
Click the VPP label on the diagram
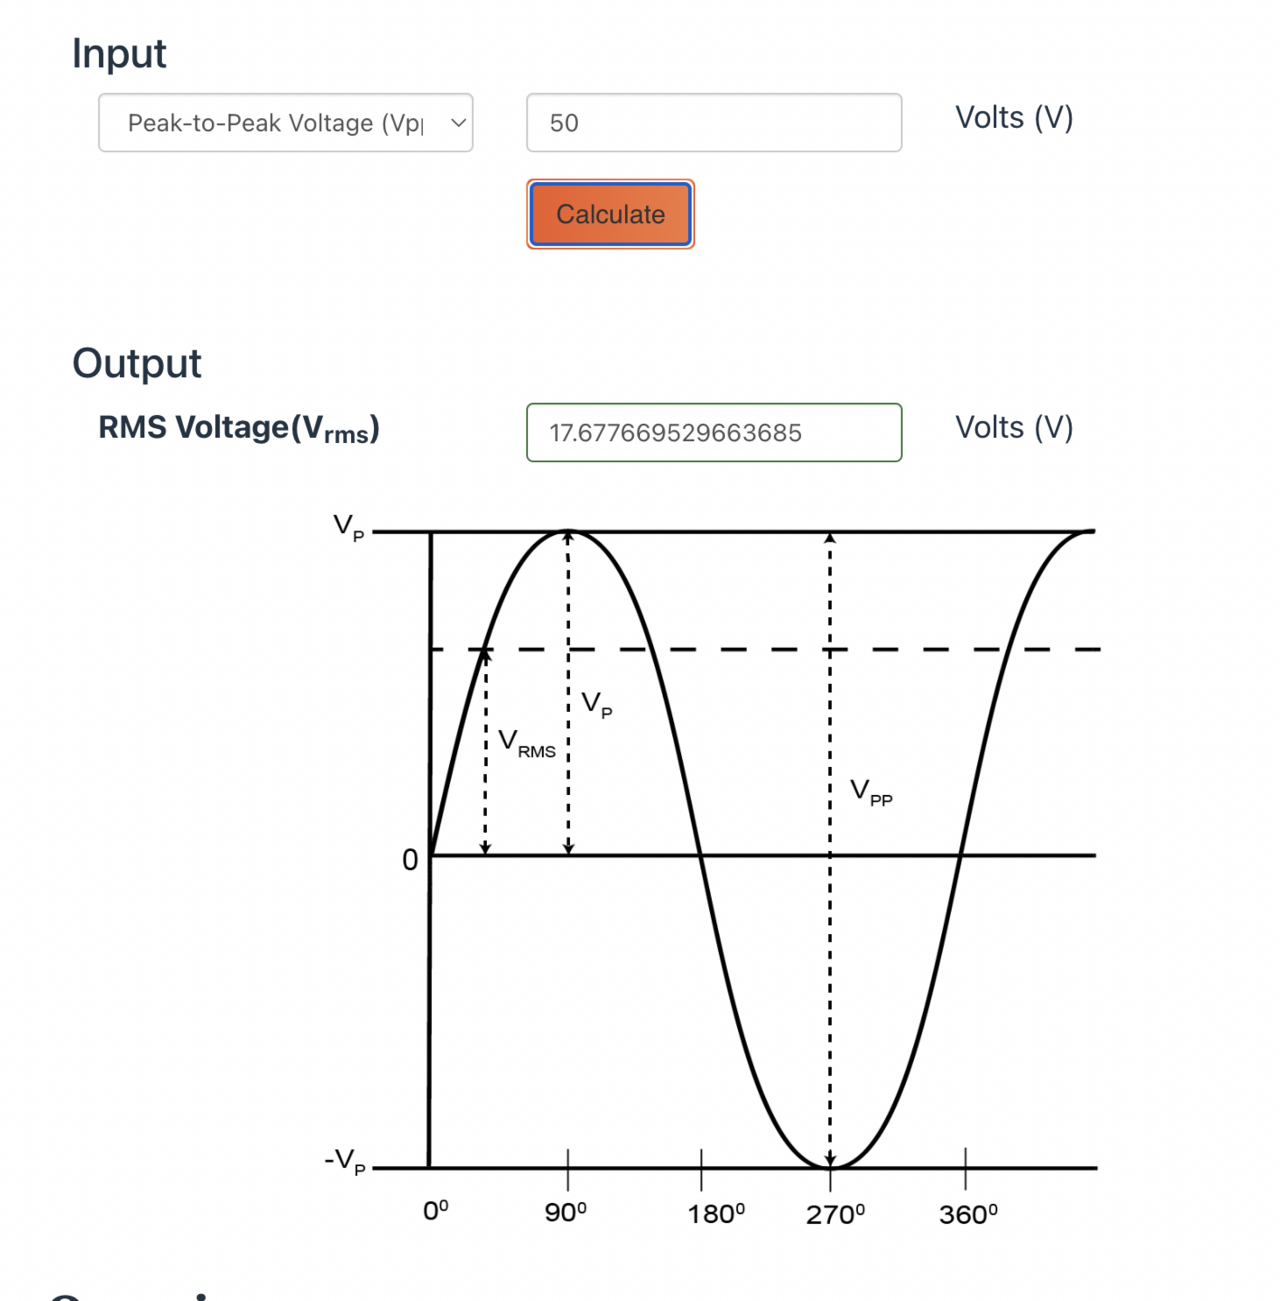click(x=870, y=793)
